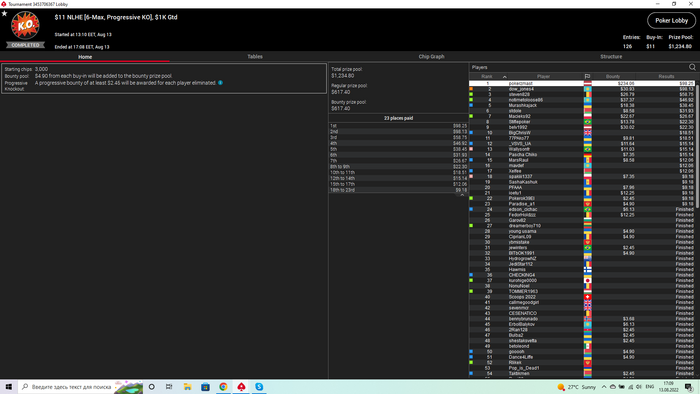The width and height of the screenshot is (700, 394).
Task: Switch to the Home tab
Action: [x=85, y=57]
